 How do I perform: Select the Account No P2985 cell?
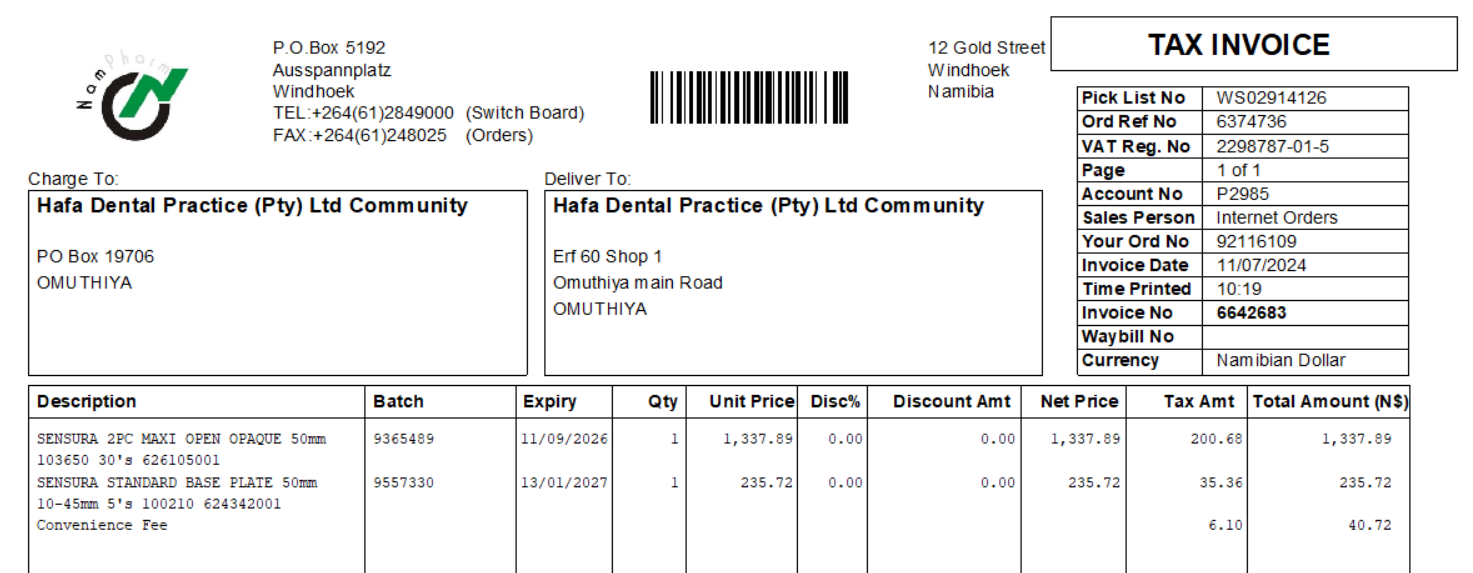click(x=1305, y=194)
